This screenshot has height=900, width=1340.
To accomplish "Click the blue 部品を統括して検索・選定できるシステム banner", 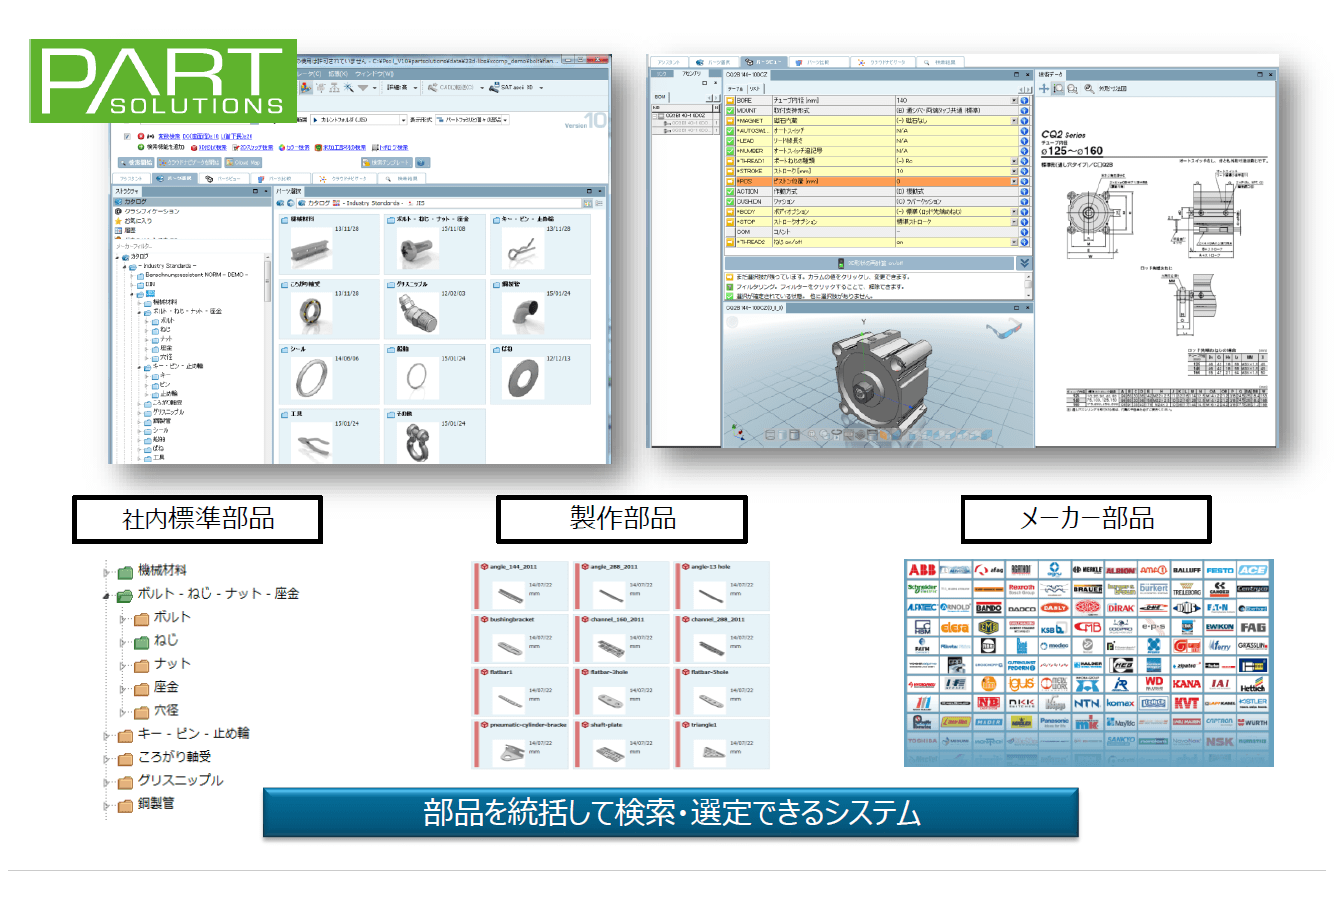I will [671, 812].
